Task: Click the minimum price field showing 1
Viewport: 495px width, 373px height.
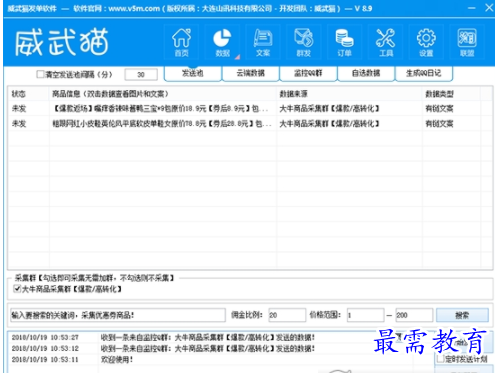Action: pos(365,315)
